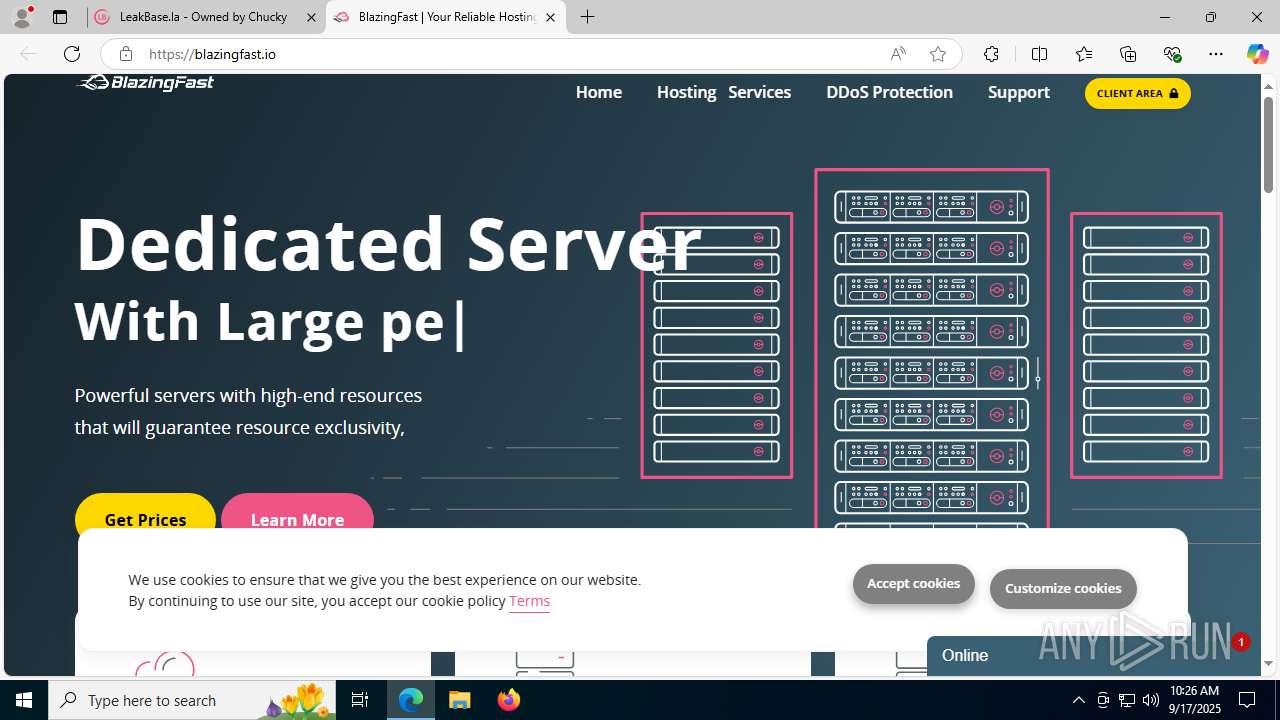Viewport: 1280px width, 720px height.
Task: Switch to the LeakBase.la tab
Action: coord(203,17)
